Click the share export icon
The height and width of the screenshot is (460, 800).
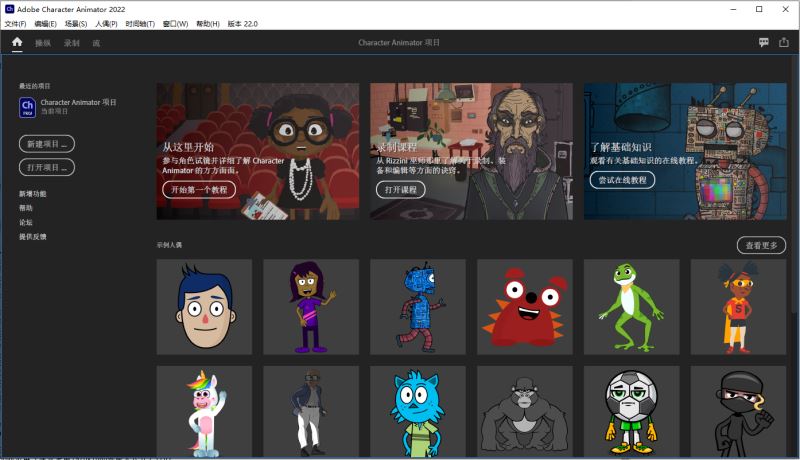(x=784, y=43)
